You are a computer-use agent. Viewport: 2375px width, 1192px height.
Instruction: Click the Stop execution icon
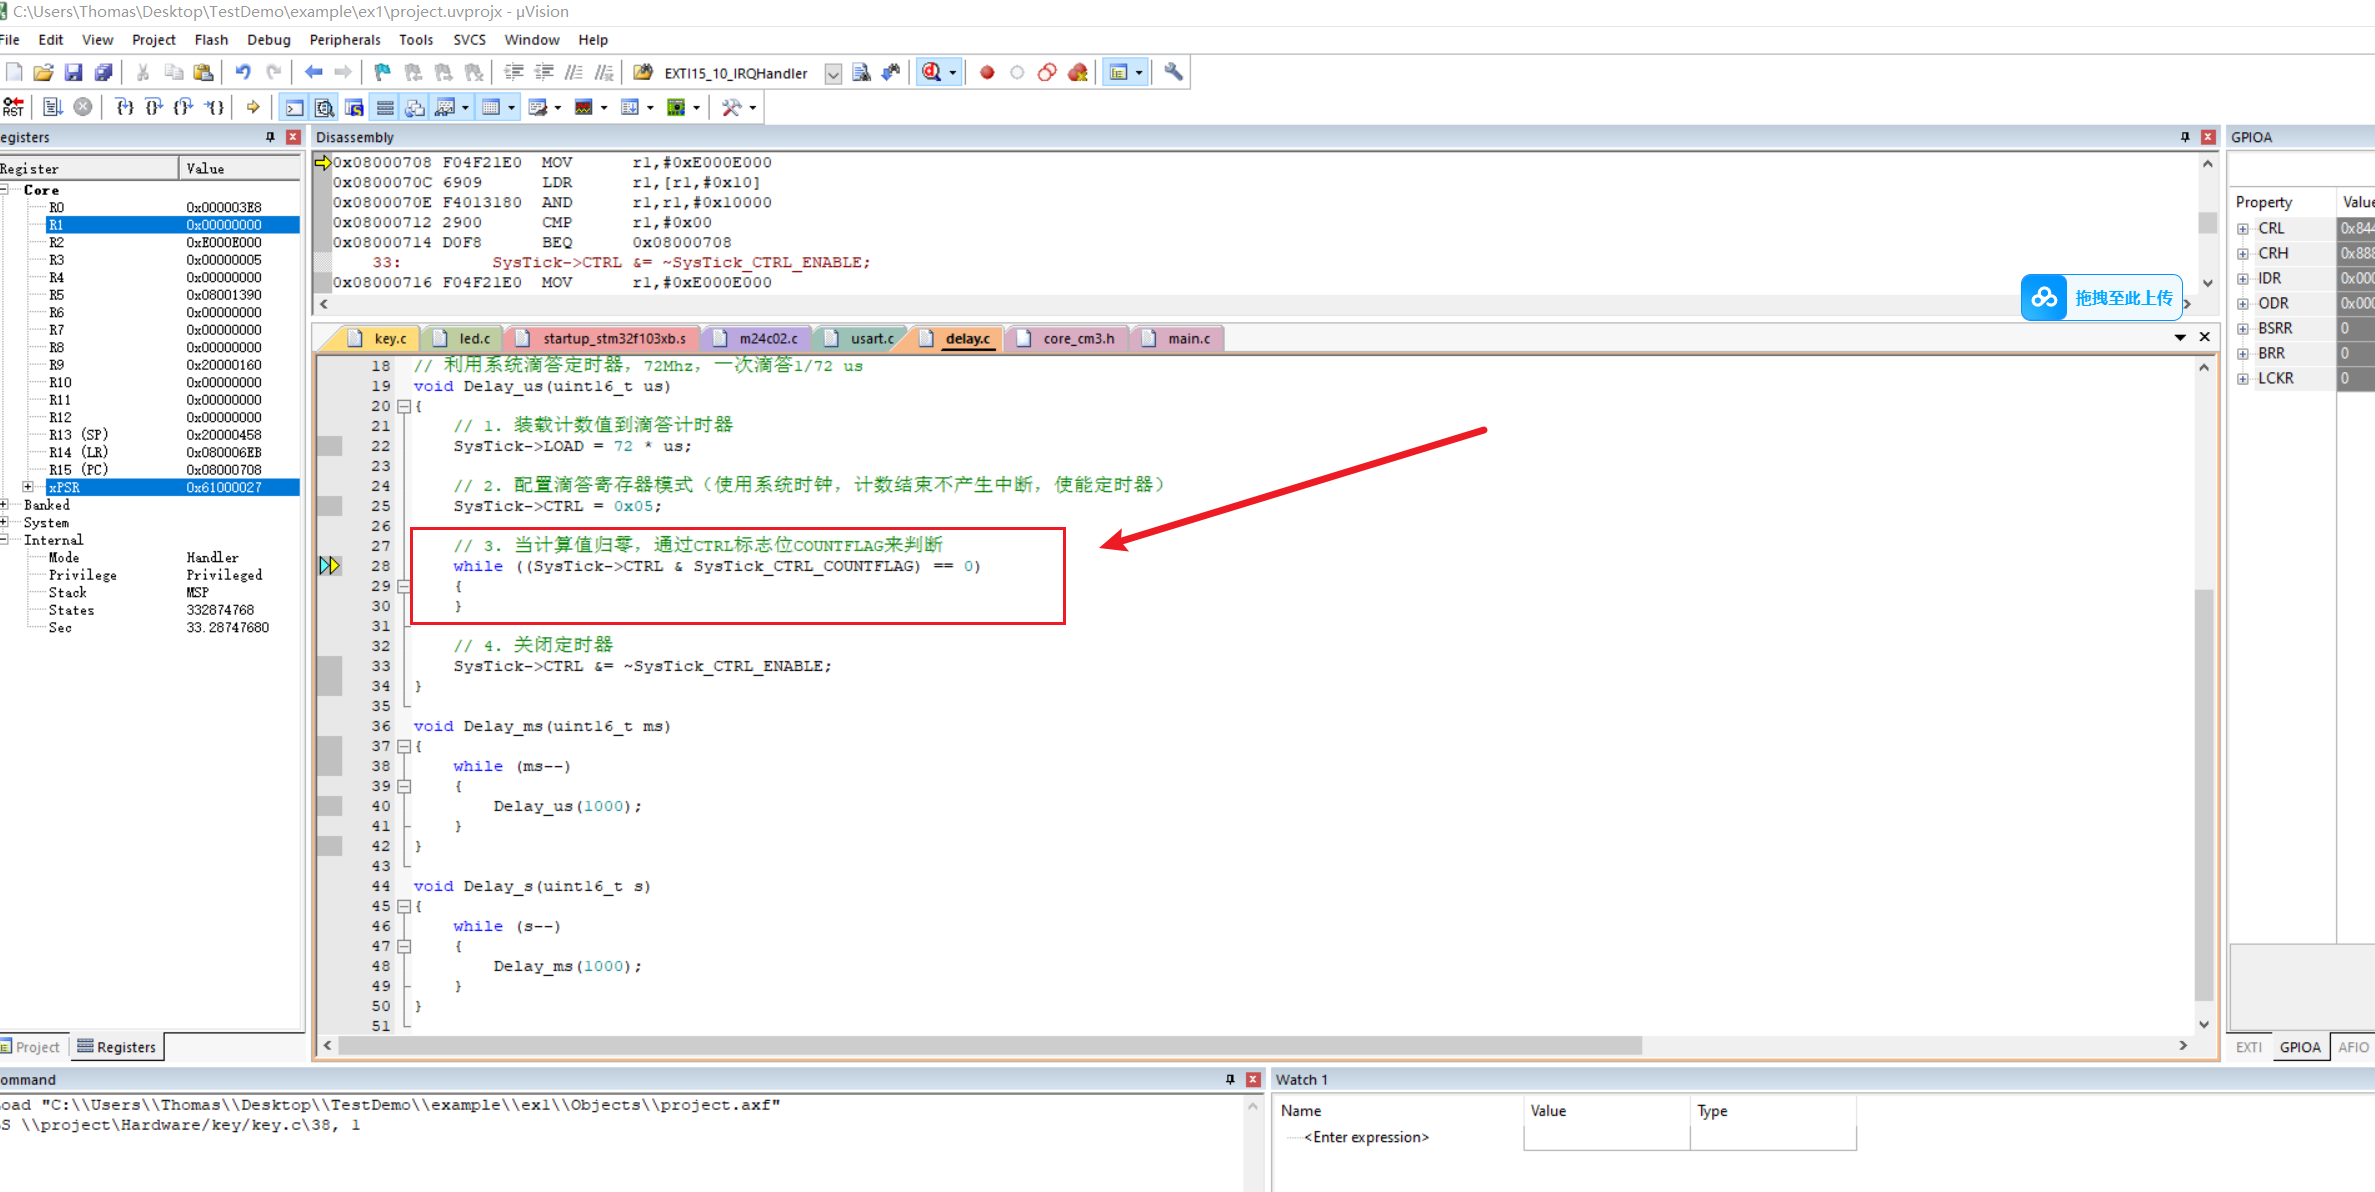tap(83, 107)
